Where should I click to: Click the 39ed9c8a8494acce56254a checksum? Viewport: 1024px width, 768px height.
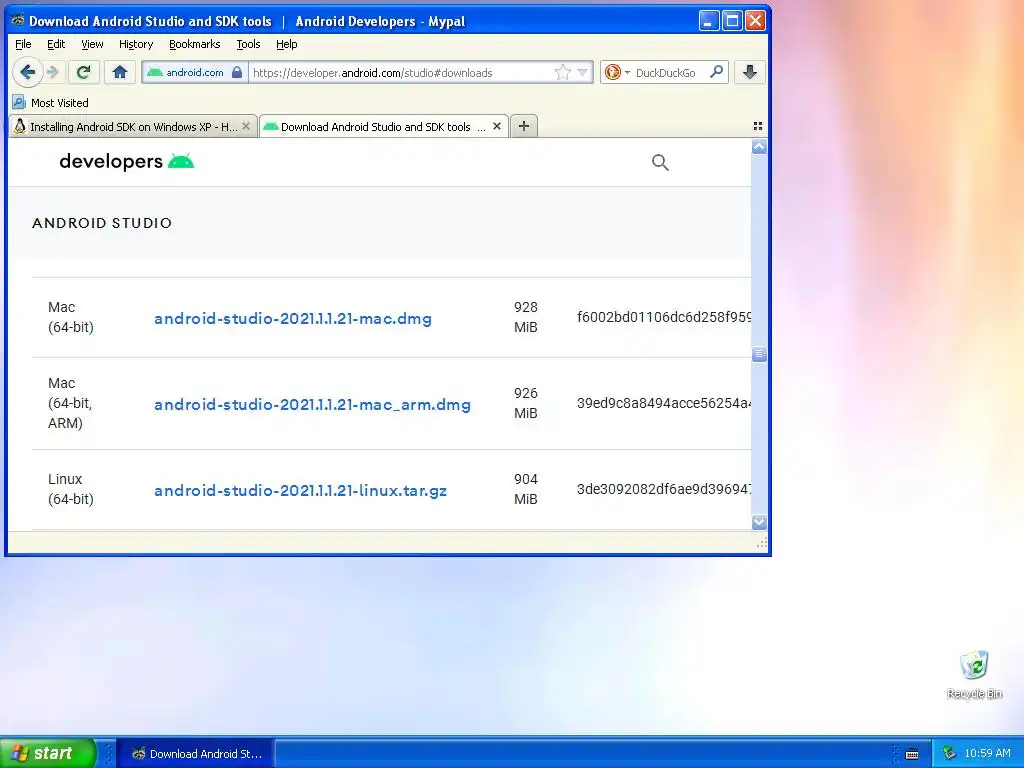coord(664,404)
